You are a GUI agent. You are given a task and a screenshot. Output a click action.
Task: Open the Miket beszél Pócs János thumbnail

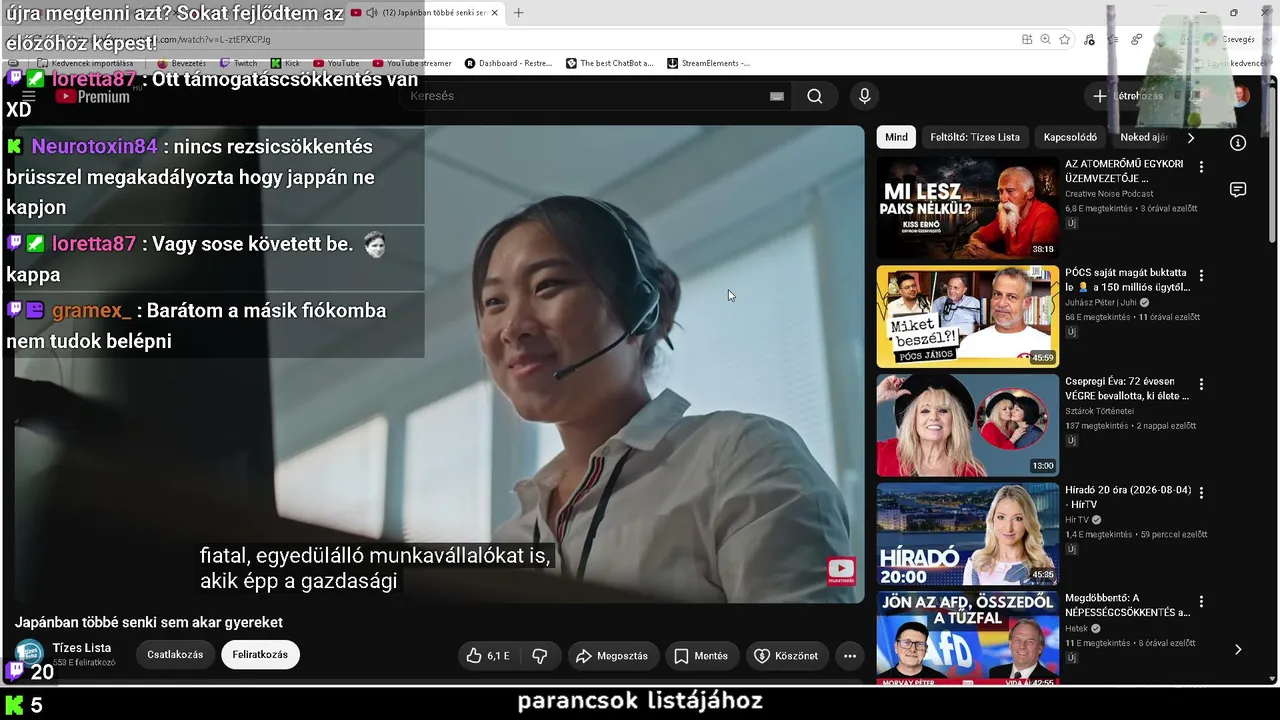[x=967, y=316]
